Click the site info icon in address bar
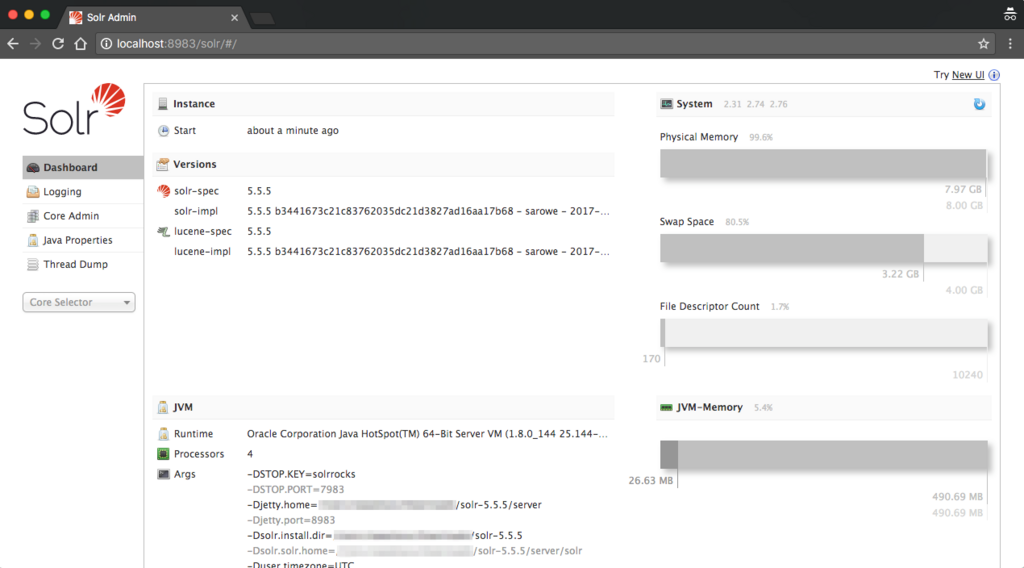 pyautogui.click(x=106, y=44)
